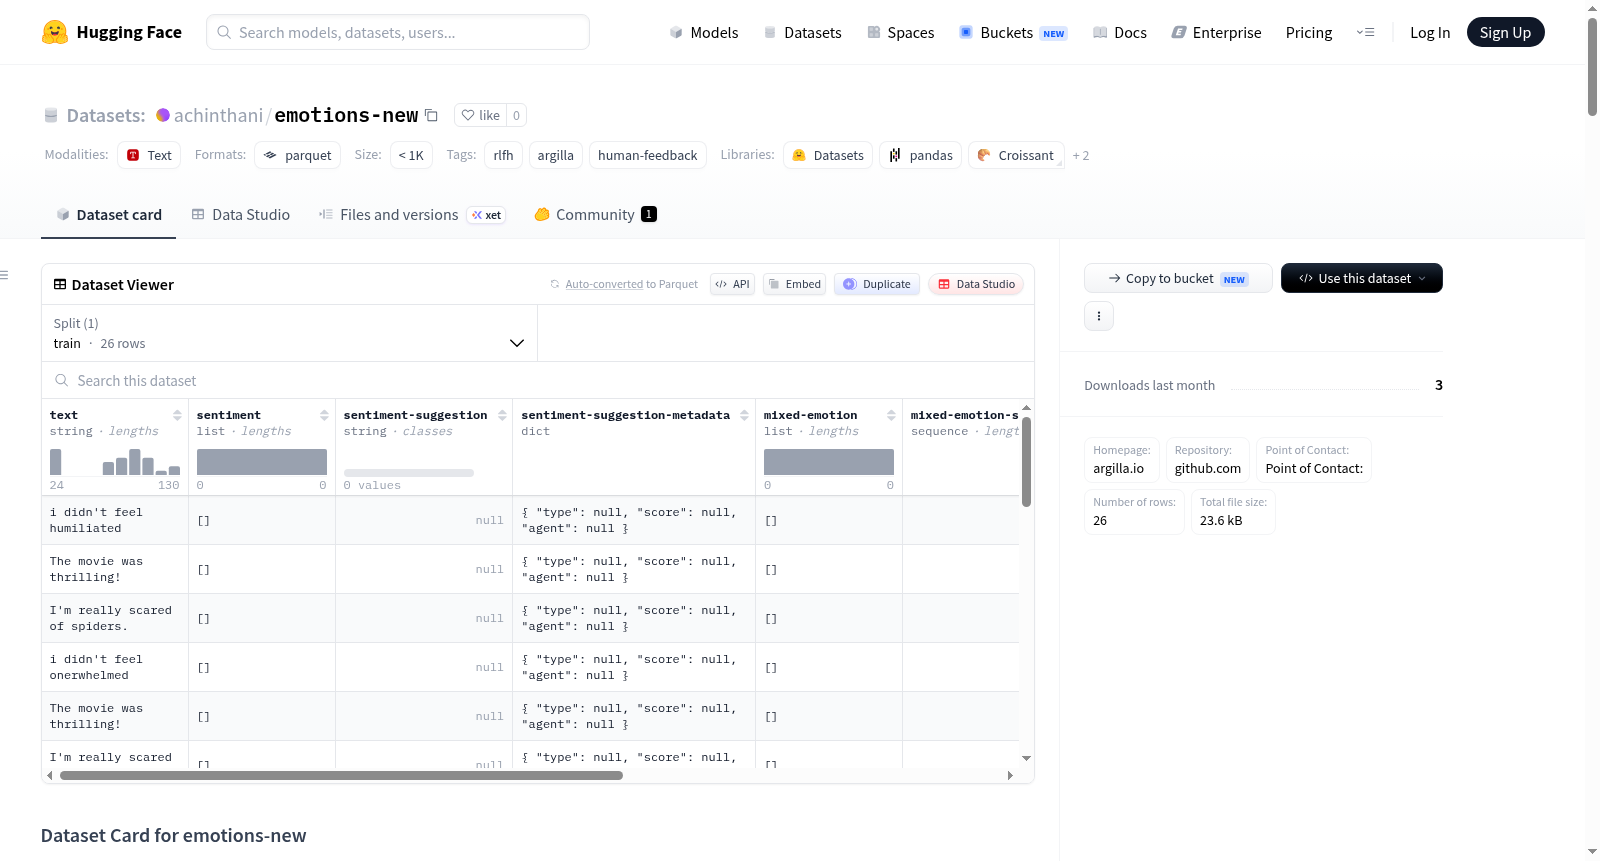The width and height of the screenshot is (1600, 861).
Task: Switch to Files and versions tab
Action: 411,214
